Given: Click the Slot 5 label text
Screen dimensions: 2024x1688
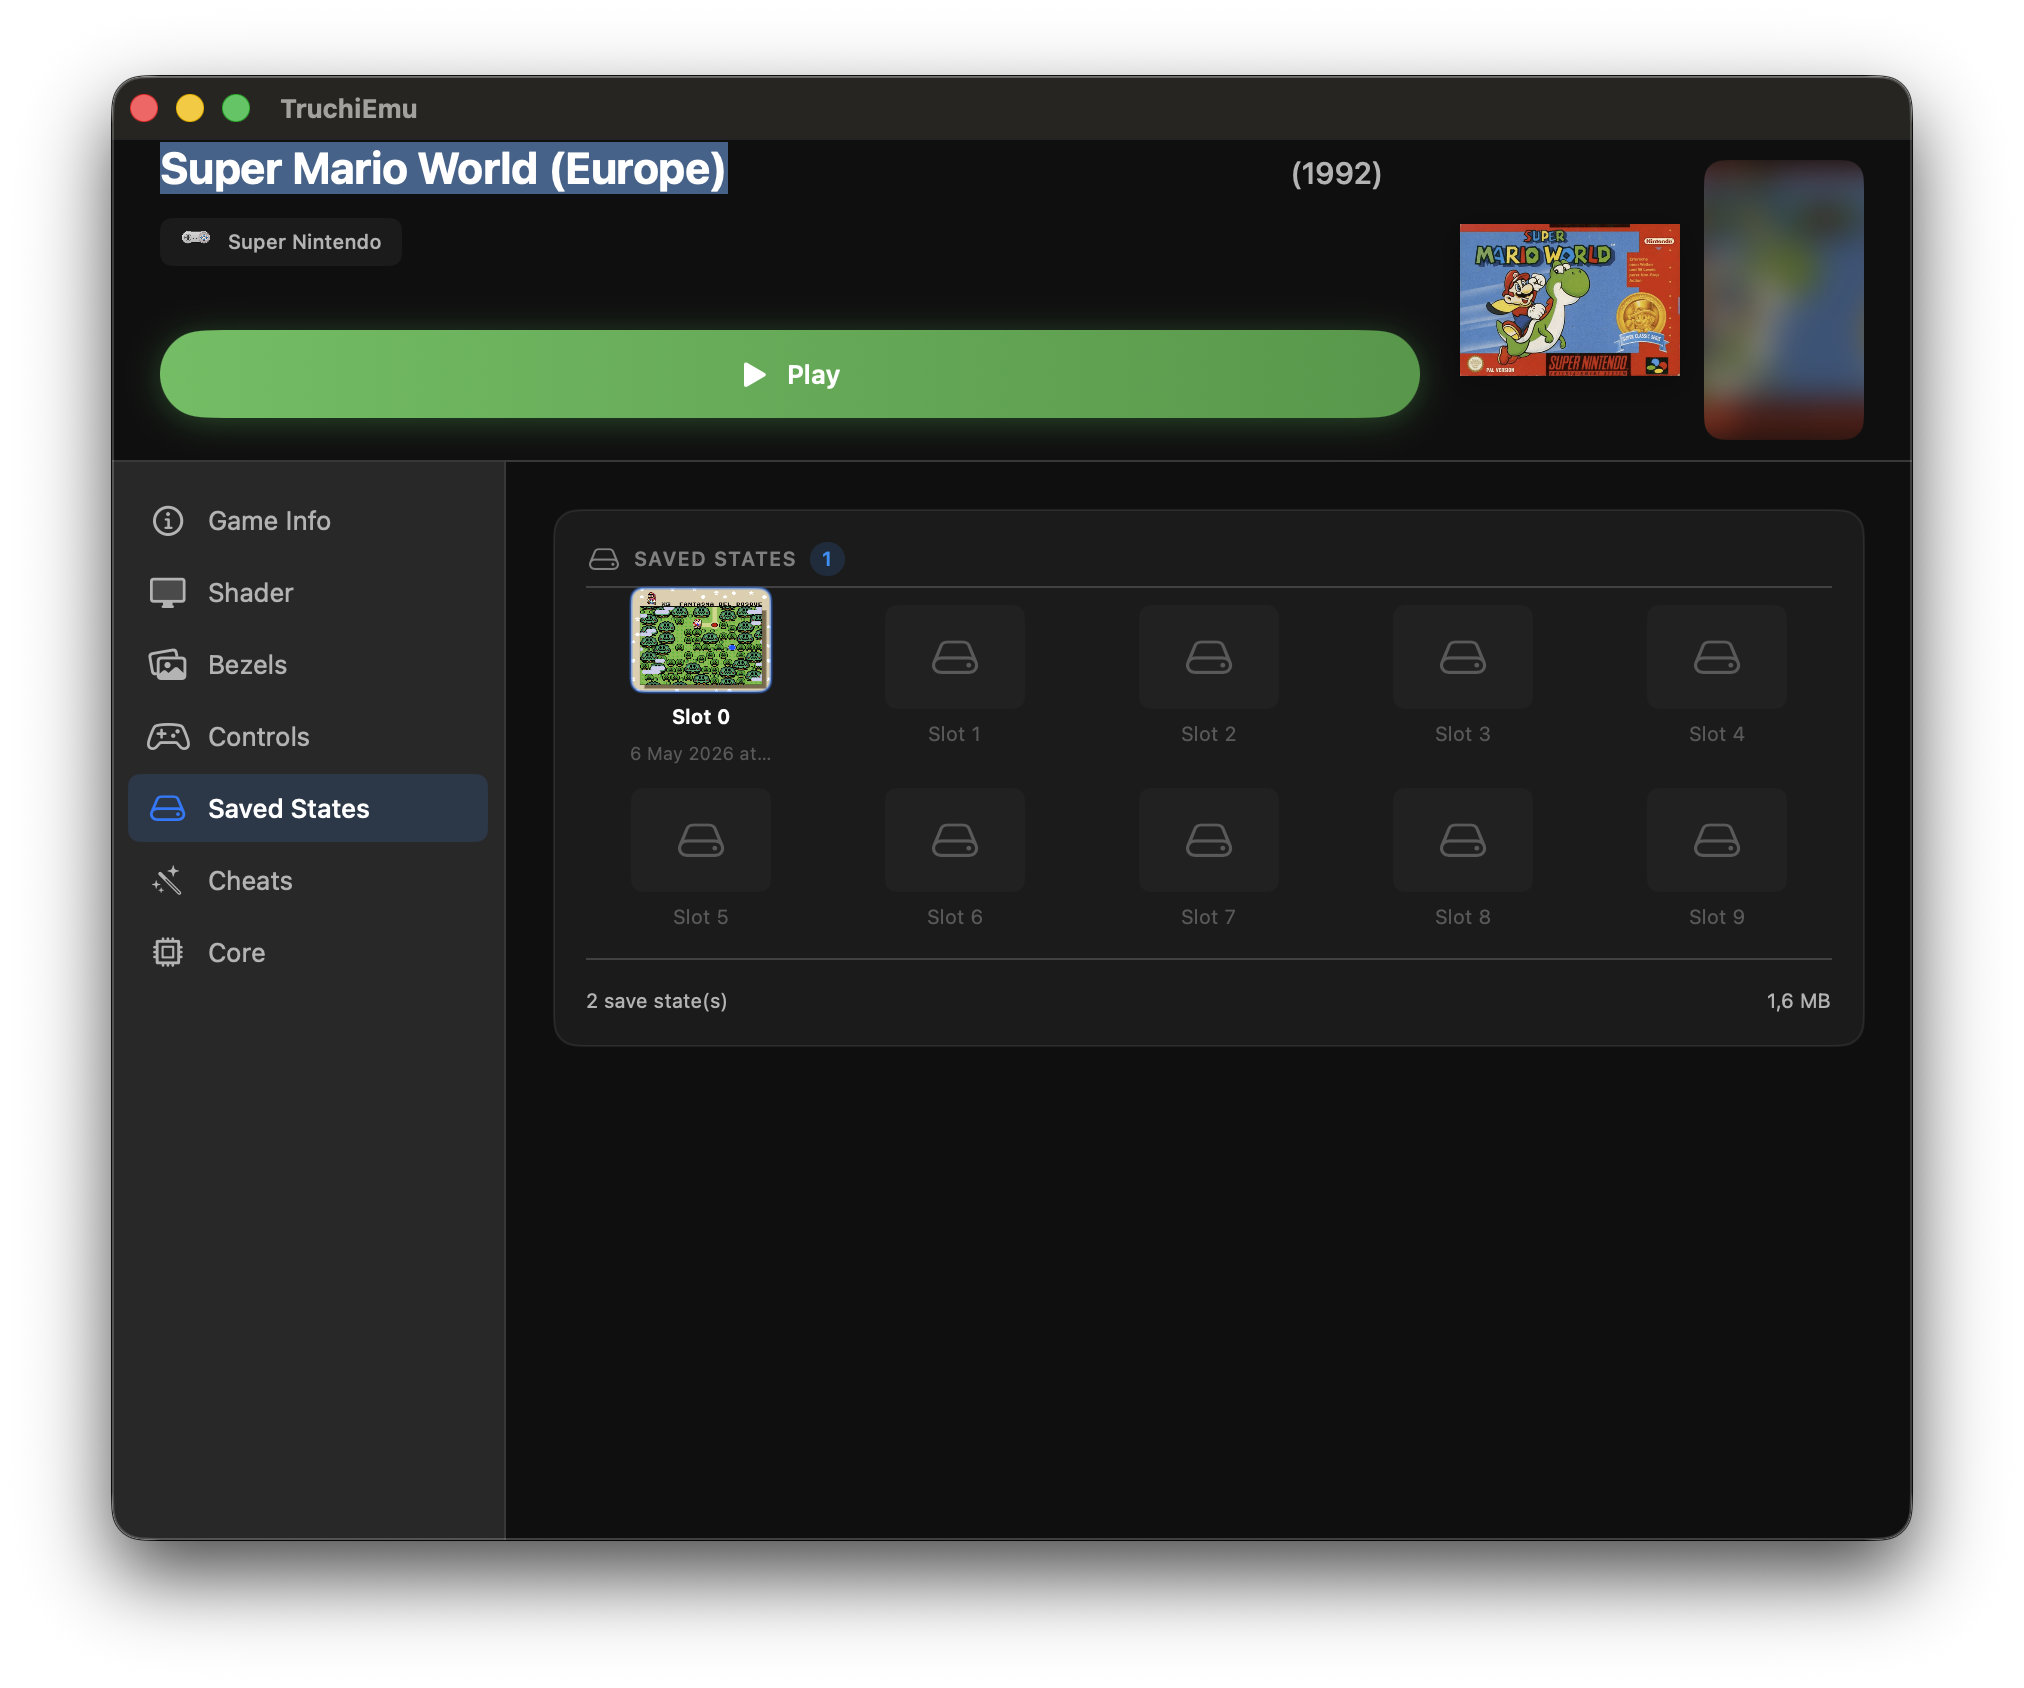Looking at the screenshot, I should 701,917.
